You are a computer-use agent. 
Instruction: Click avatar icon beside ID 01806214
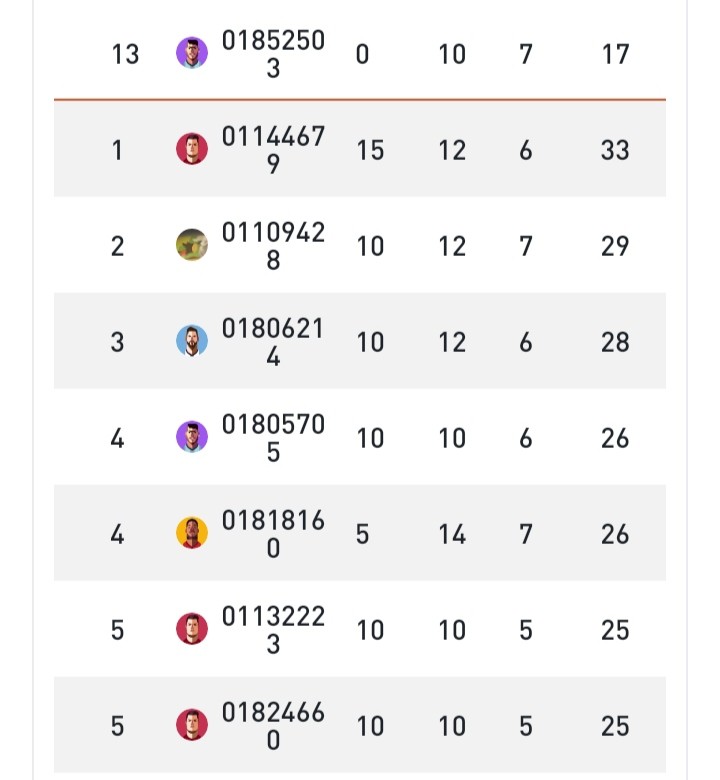tap(192, 341)
